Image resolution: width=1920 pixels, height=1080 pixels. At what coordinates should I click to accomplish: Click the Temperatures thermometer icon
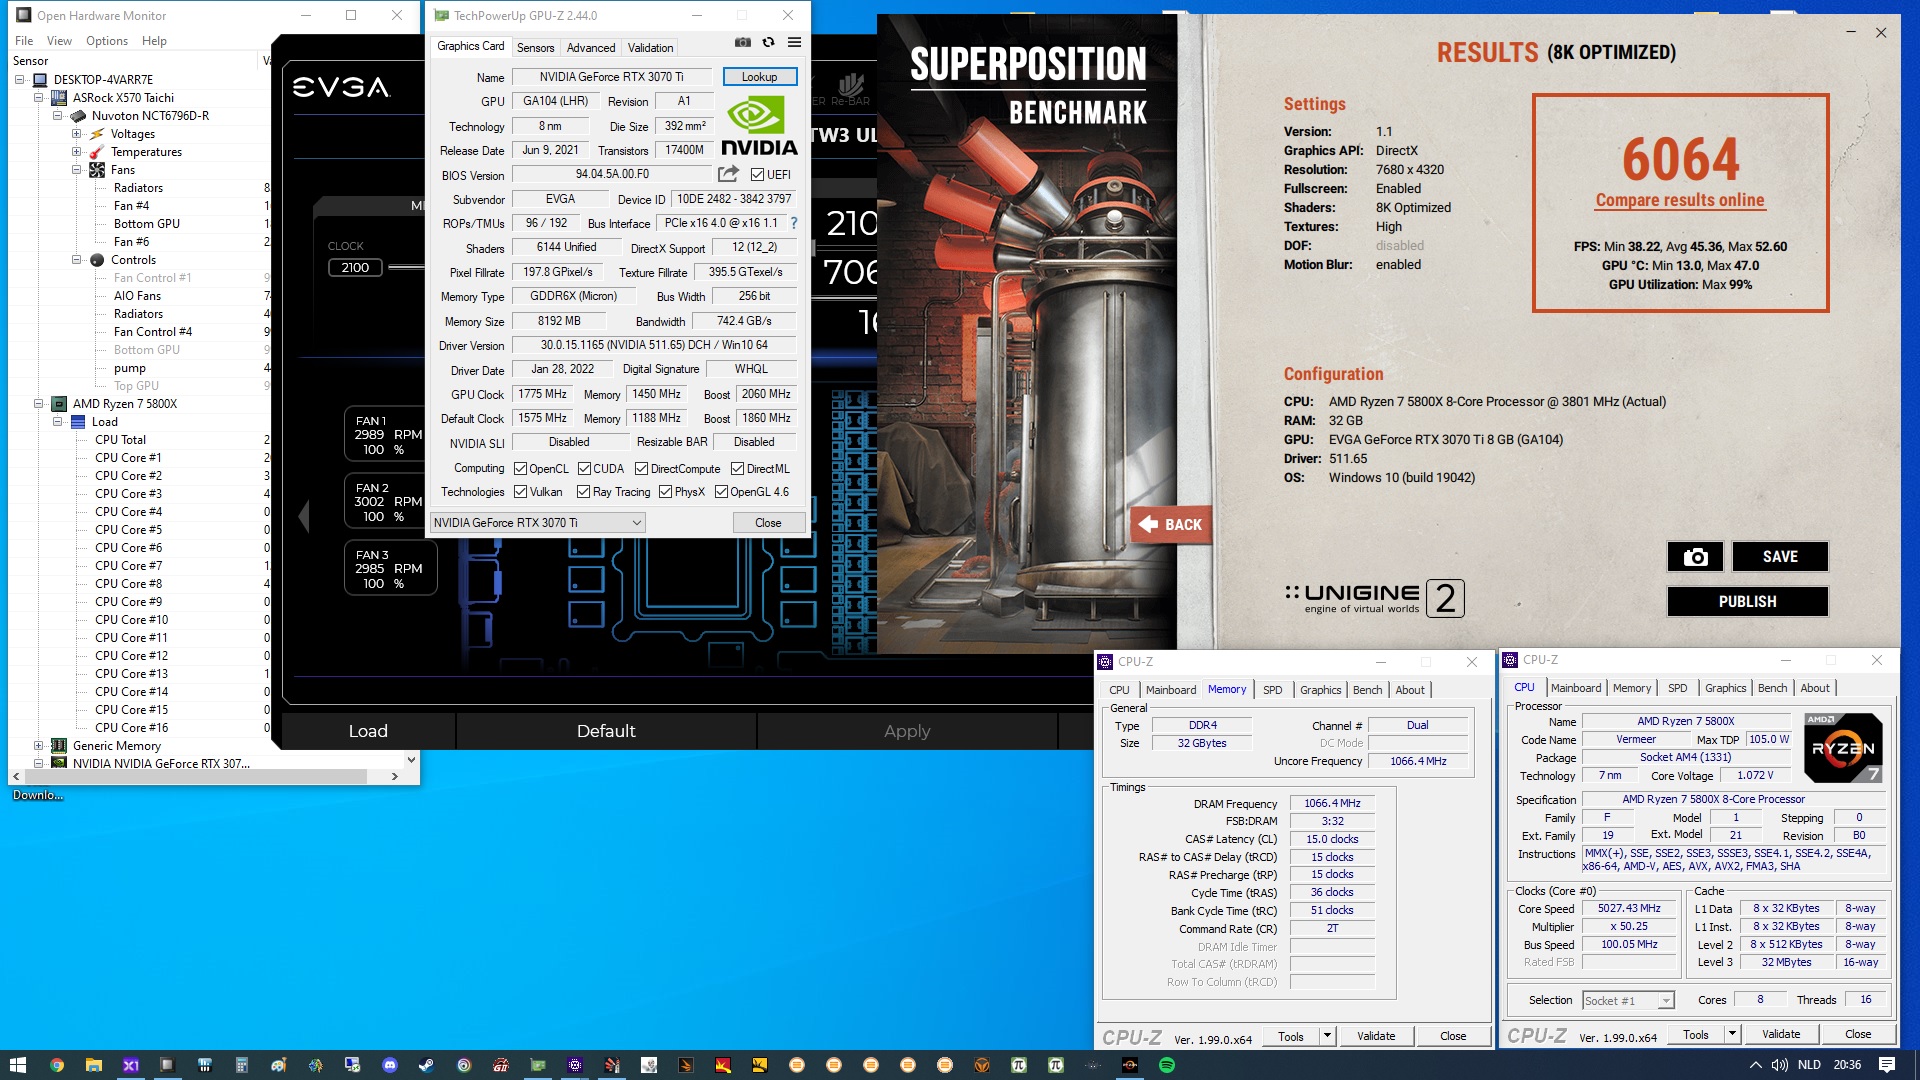pos(97,152)
